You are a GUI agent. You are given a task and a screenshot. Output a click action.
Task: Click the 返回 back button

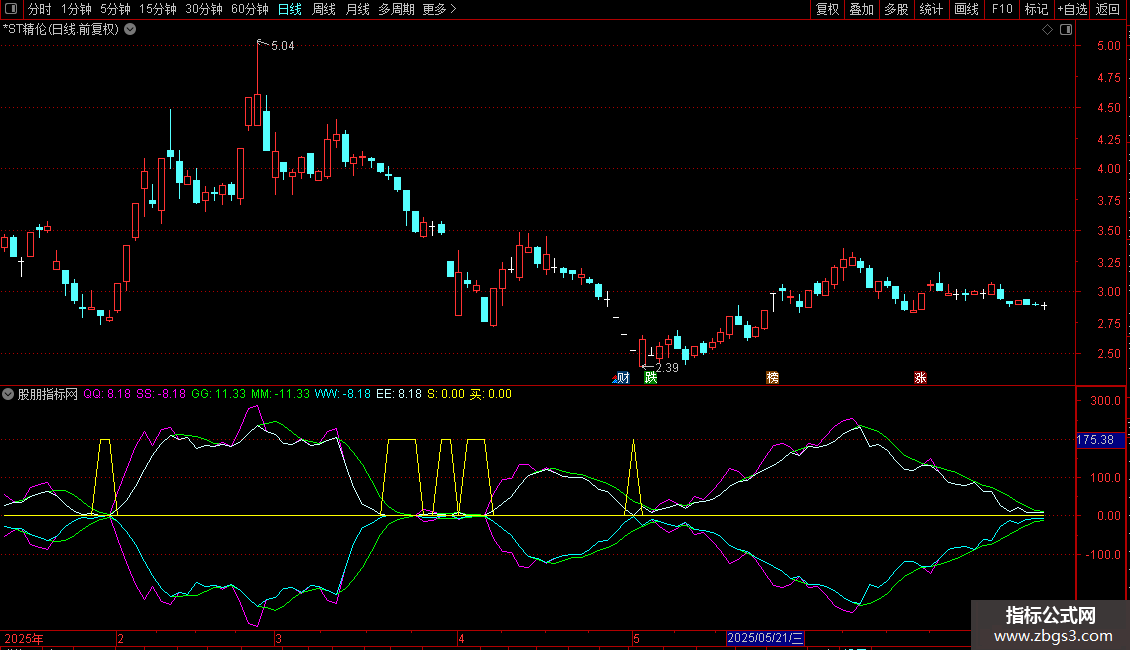tap(1108, 9)
